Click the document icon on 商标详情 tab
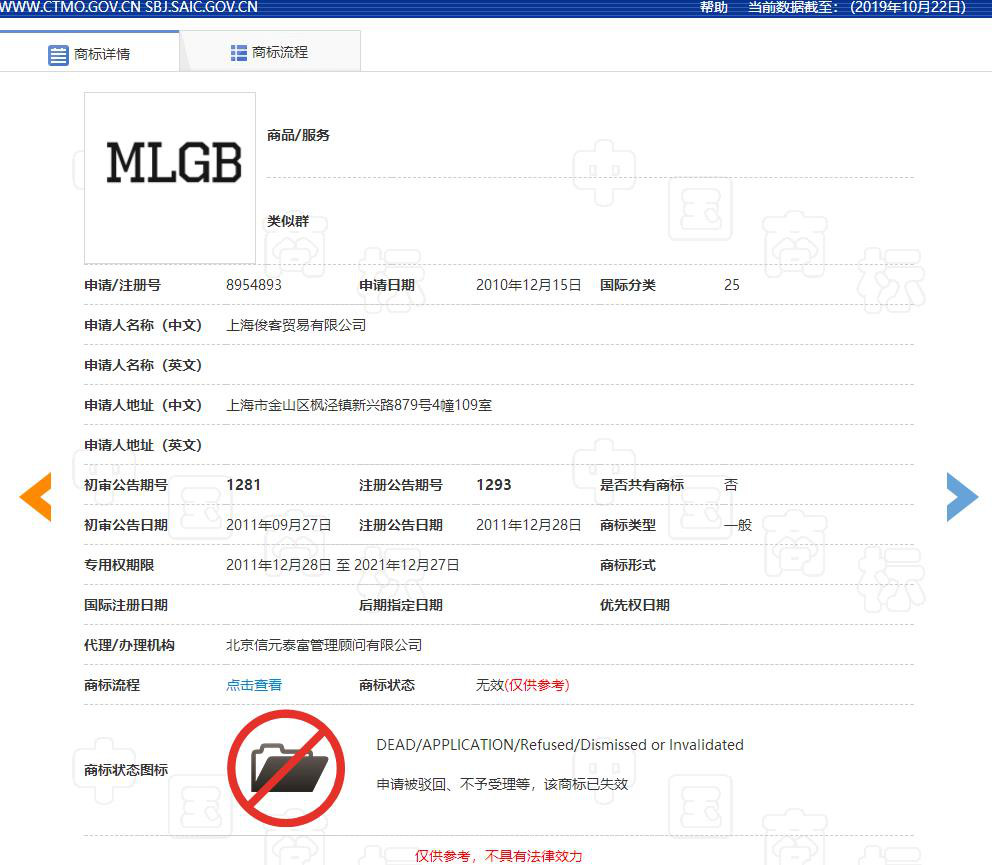This screenshot has width=992, height=865. tap(58, 54)
